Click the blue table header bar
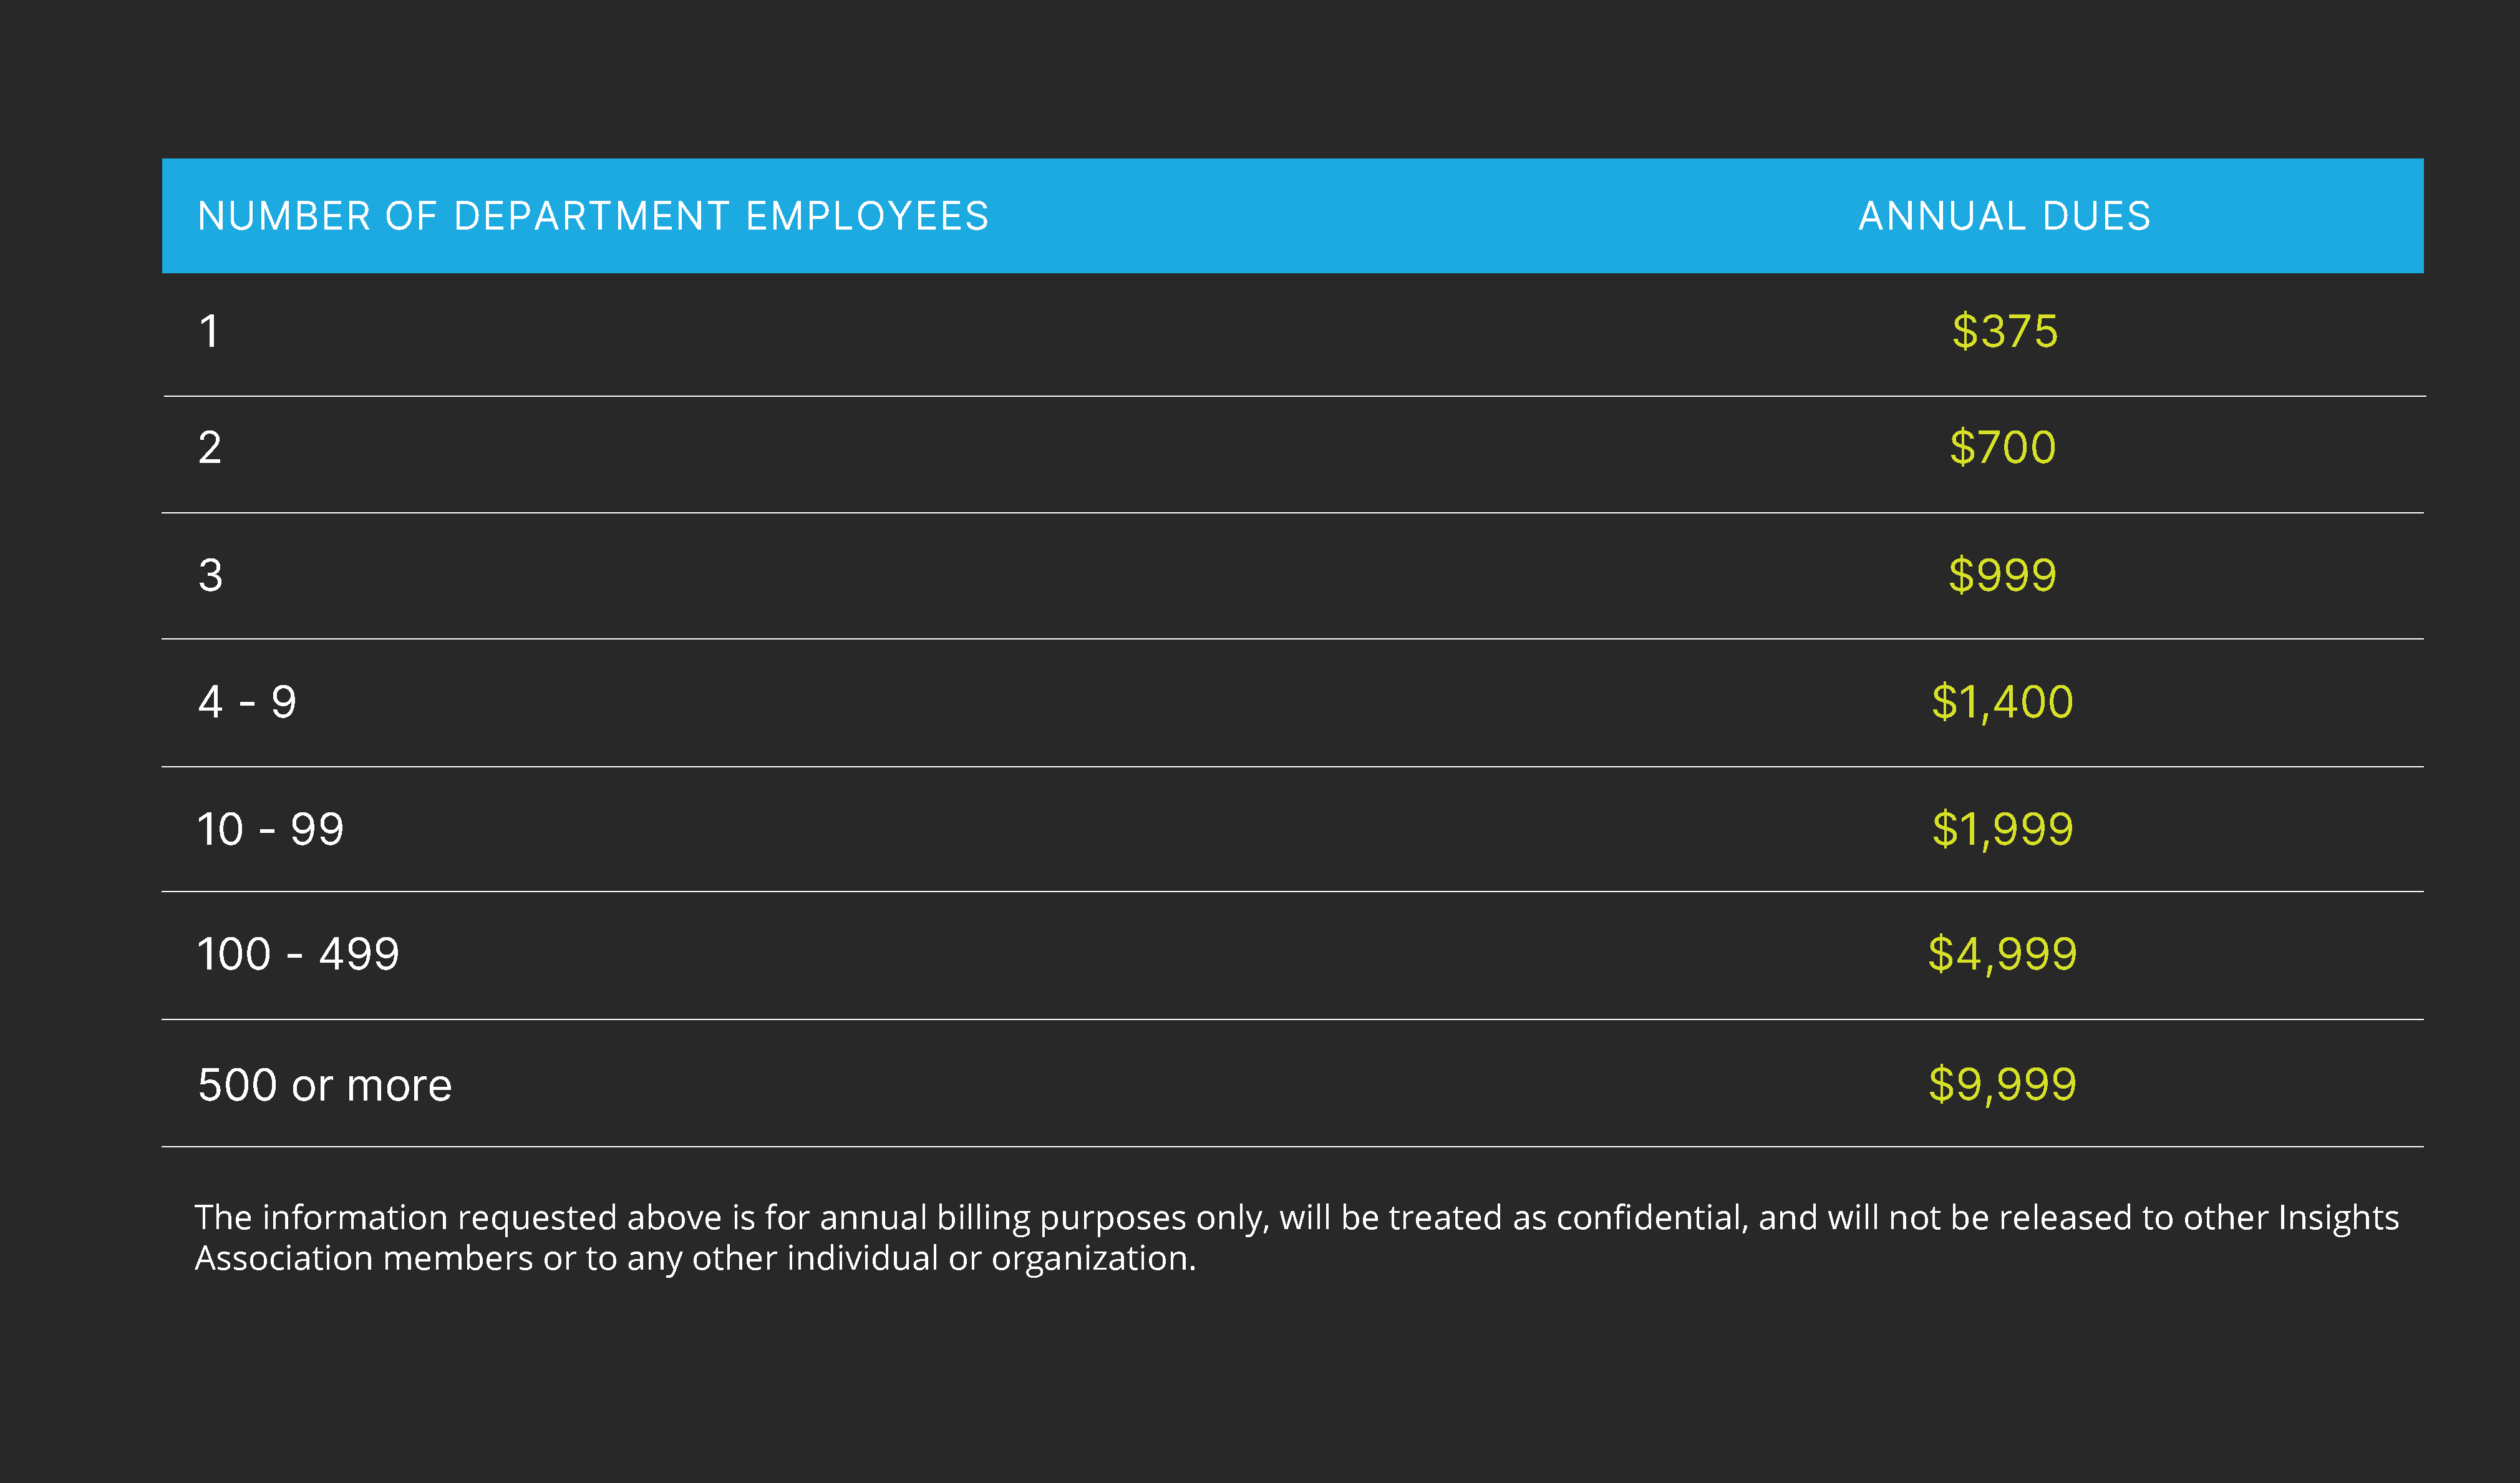 point(1293,216)
